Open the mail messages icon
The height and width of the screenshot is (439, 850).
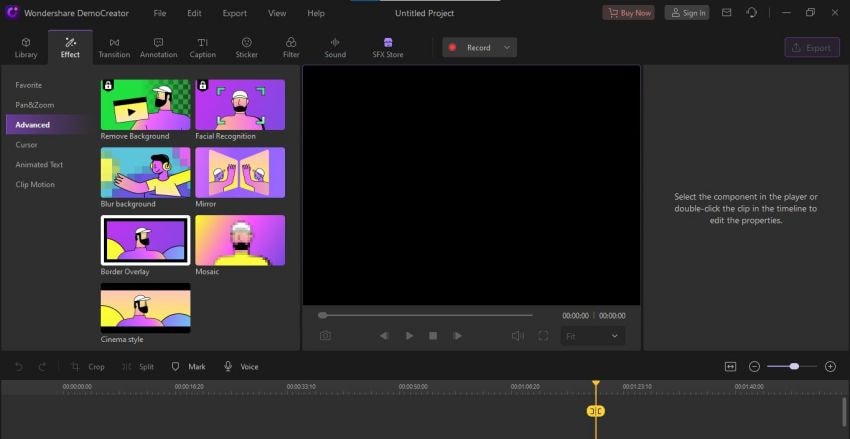tap(726, 12)
